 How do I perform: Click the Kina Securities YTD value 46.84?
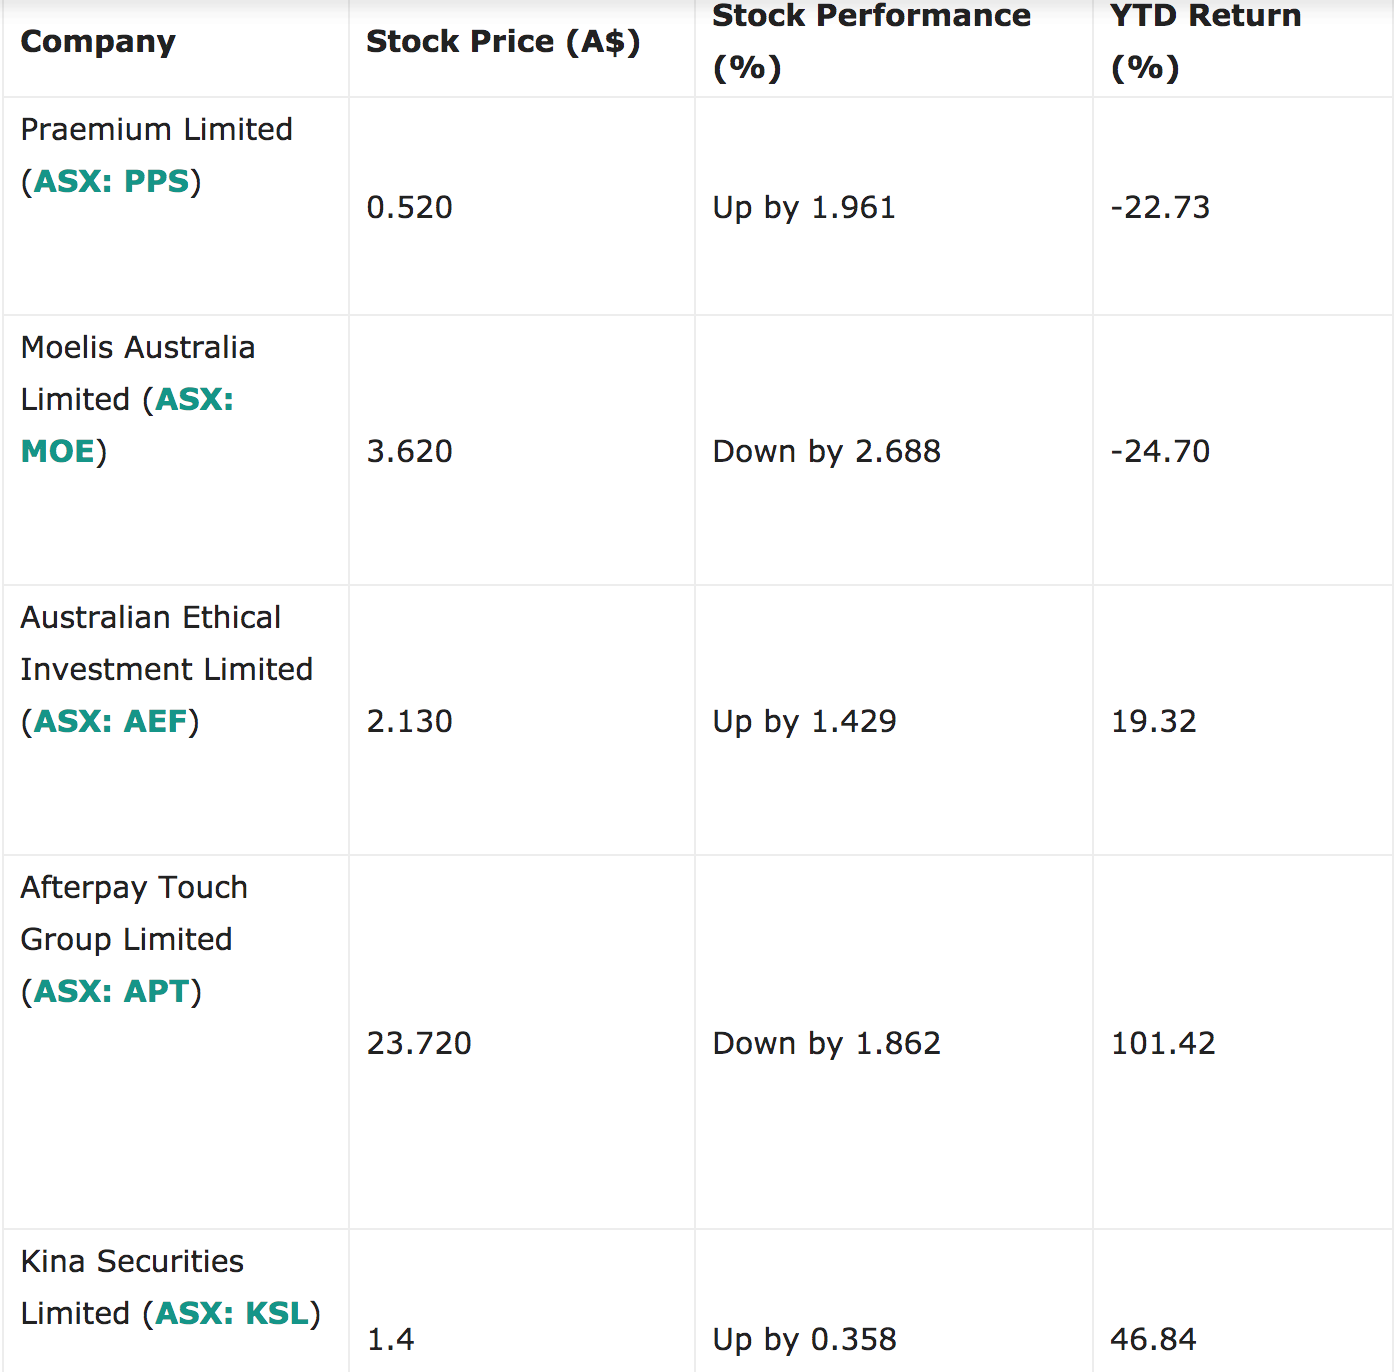click(x=1153, y=1340)
